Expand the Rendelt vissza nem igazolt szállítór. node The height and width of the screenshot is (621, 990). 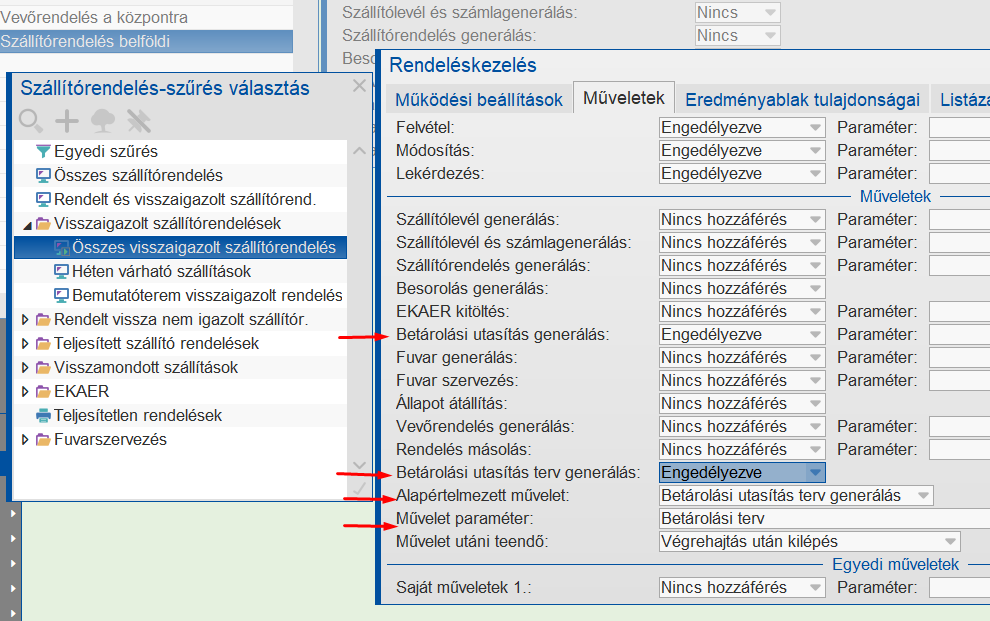click(25, 319)
